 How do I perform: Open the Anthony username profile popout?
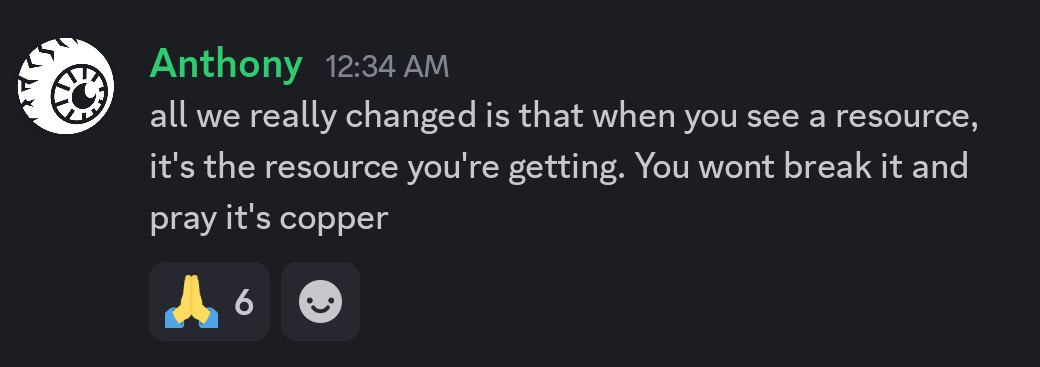point(226,66)
